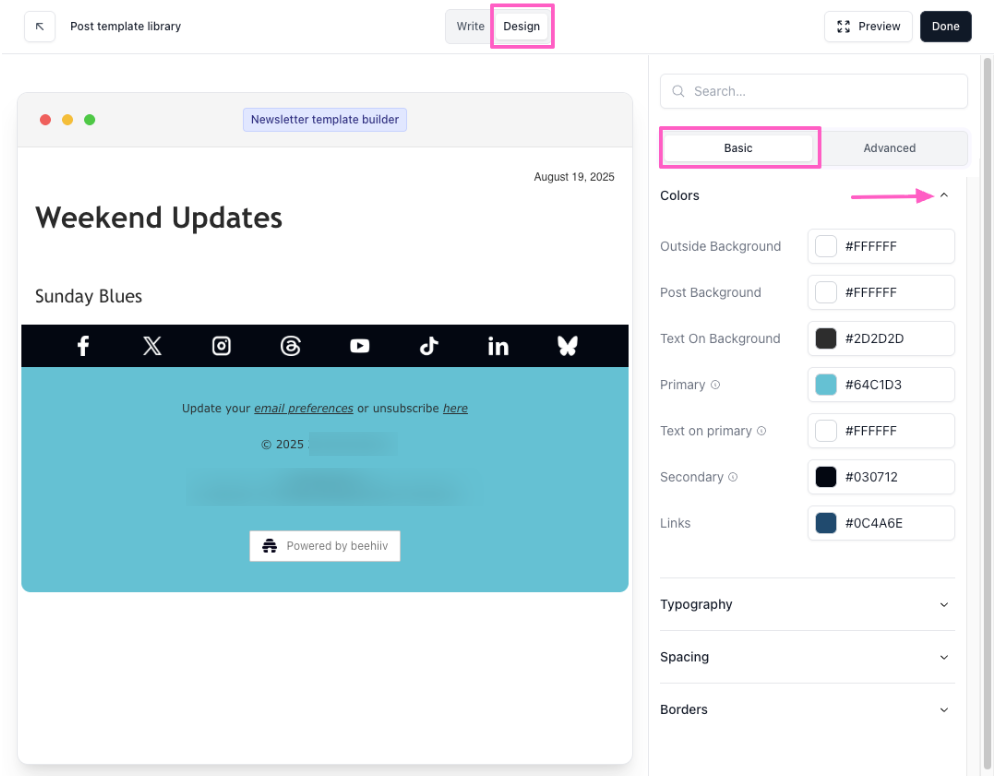Open the Preview button
1000x776 pixels.
click(868, 27)
